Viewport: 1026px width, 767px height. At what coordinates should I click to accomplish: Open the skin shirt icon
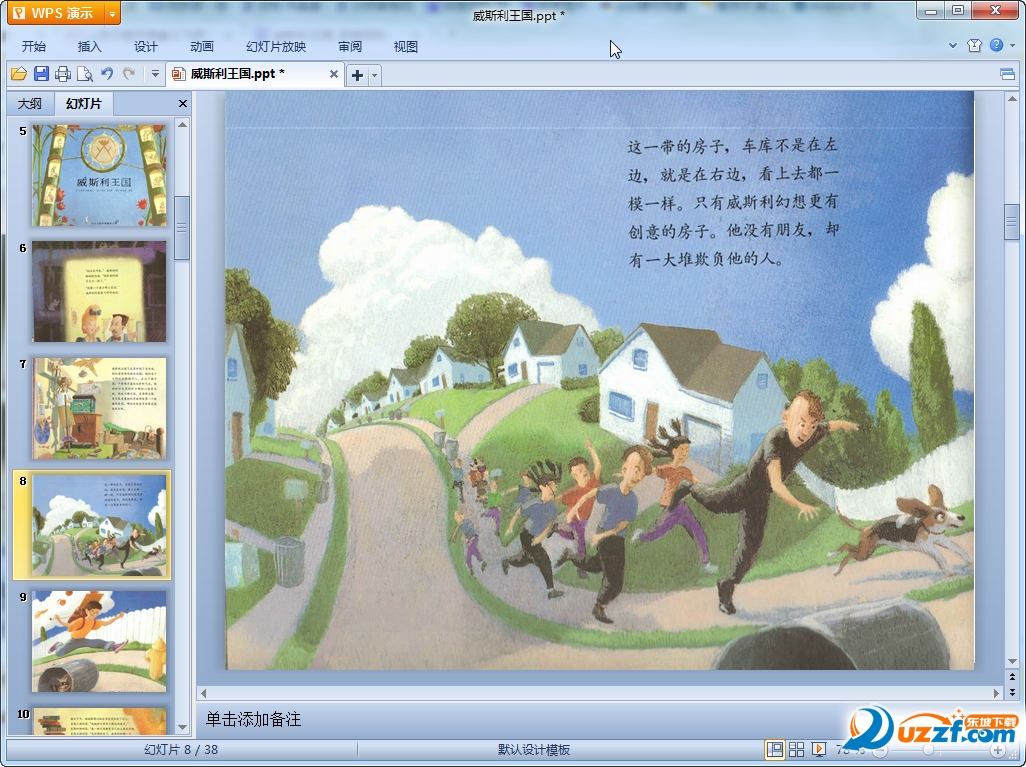pyautogui.click(x=974, y=45)
